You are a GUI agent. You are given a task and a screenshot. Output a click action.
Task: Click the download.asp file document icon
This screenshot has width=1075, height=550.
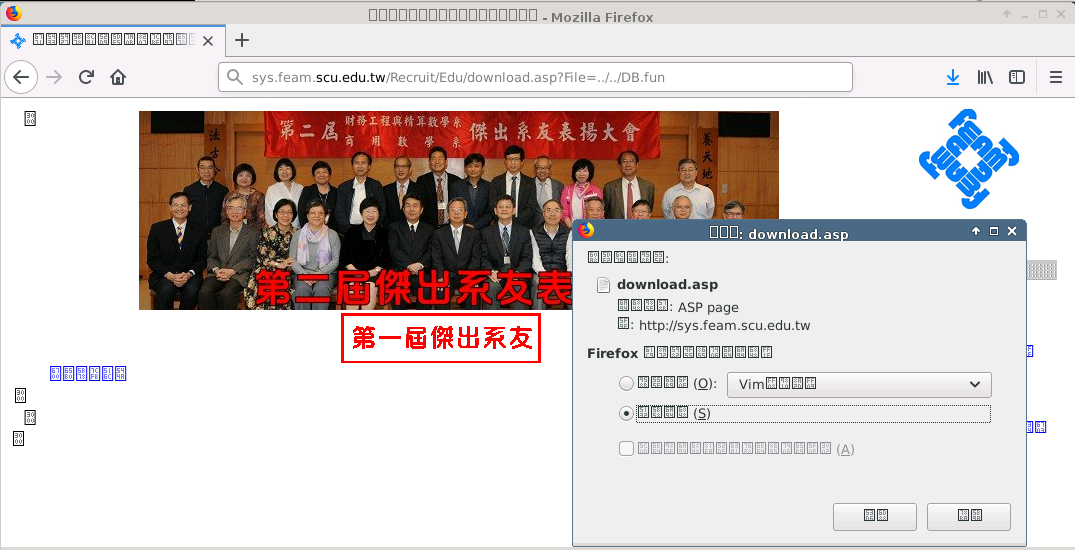coord(603,285)
